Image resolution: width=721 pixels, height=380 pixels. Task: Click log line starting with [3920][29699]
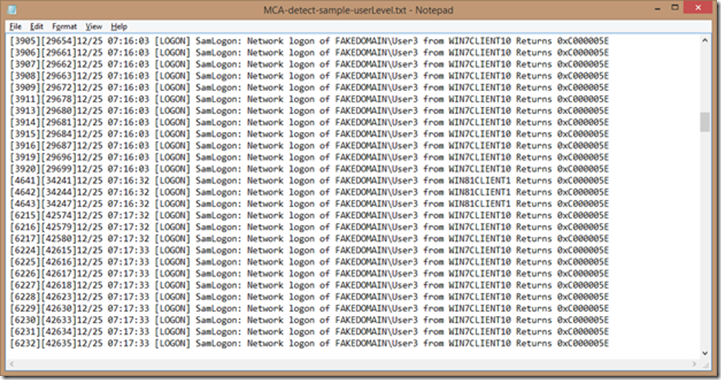[309, 169]
